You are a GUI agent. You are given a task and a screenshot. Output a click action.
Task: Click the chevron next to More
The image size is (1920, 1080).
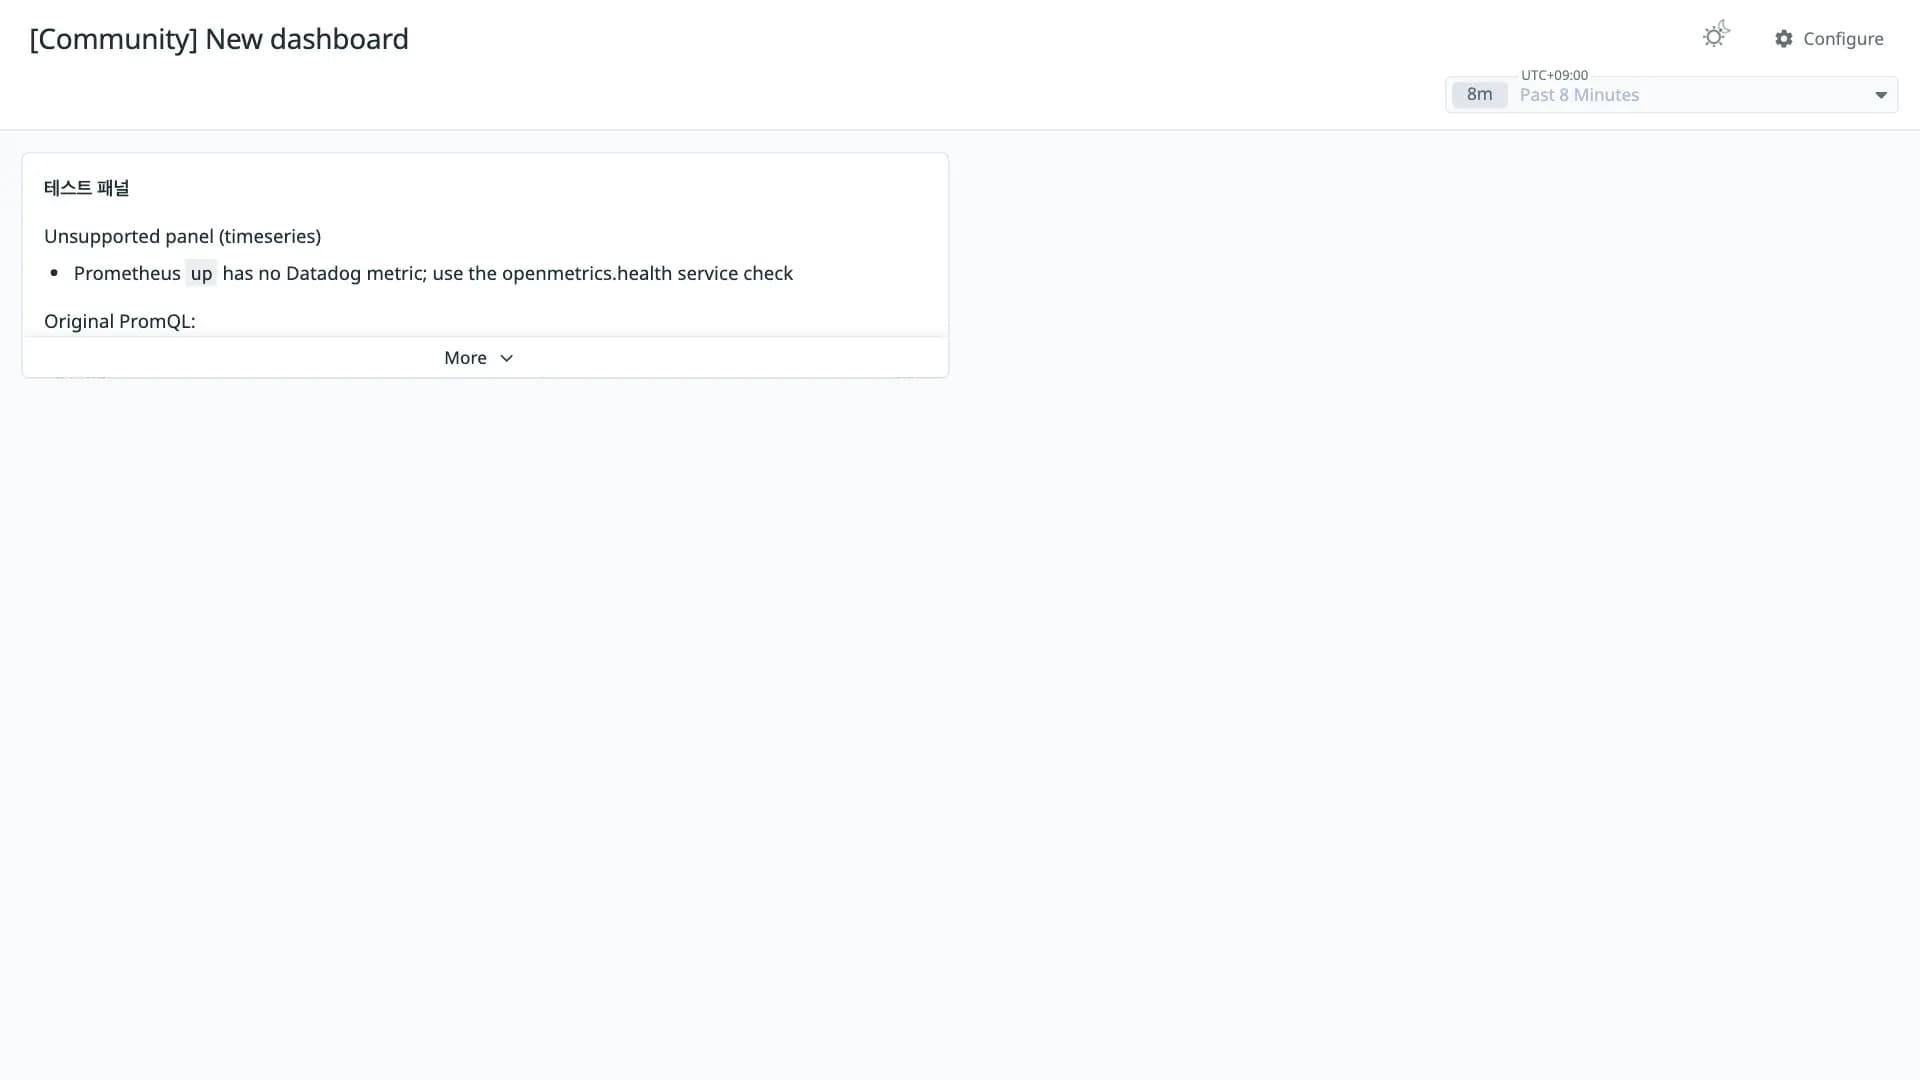pyautogui.click(x=507, y=358)
